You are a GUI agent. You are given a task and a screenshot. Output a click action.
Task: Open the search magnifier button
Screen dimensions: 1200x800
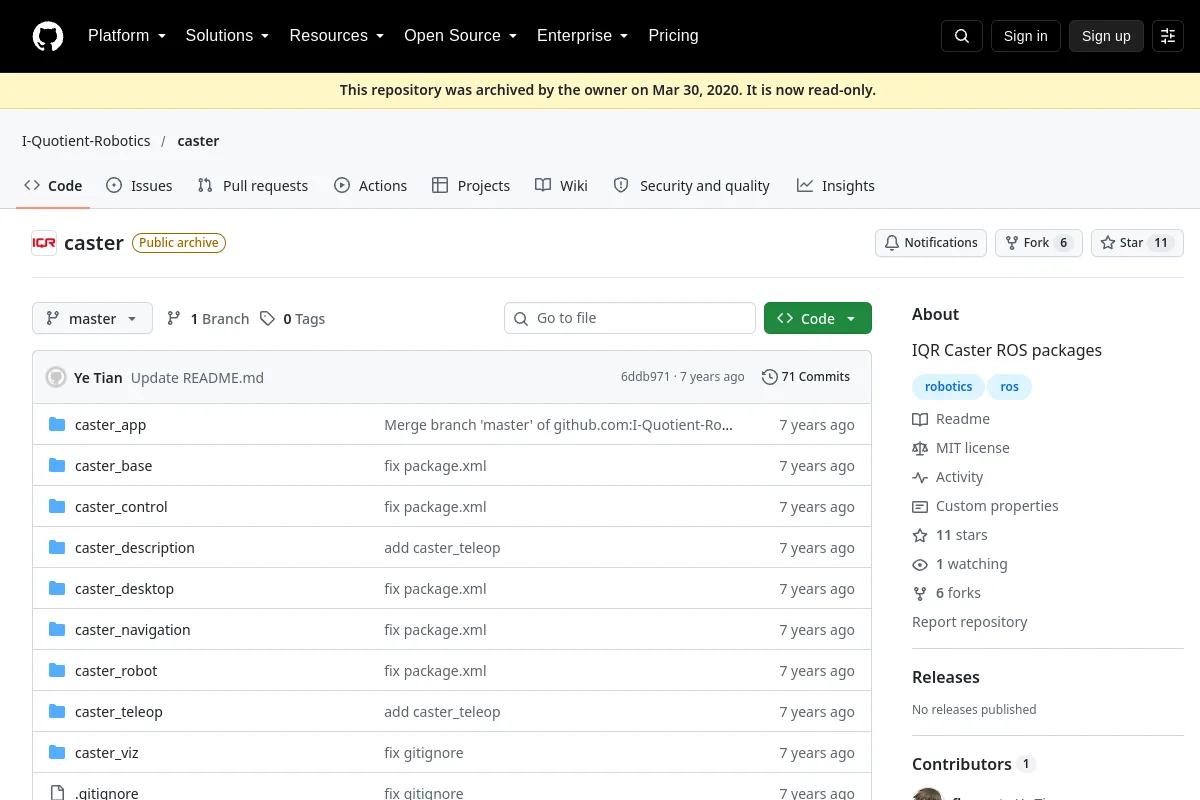click(962, 36)
